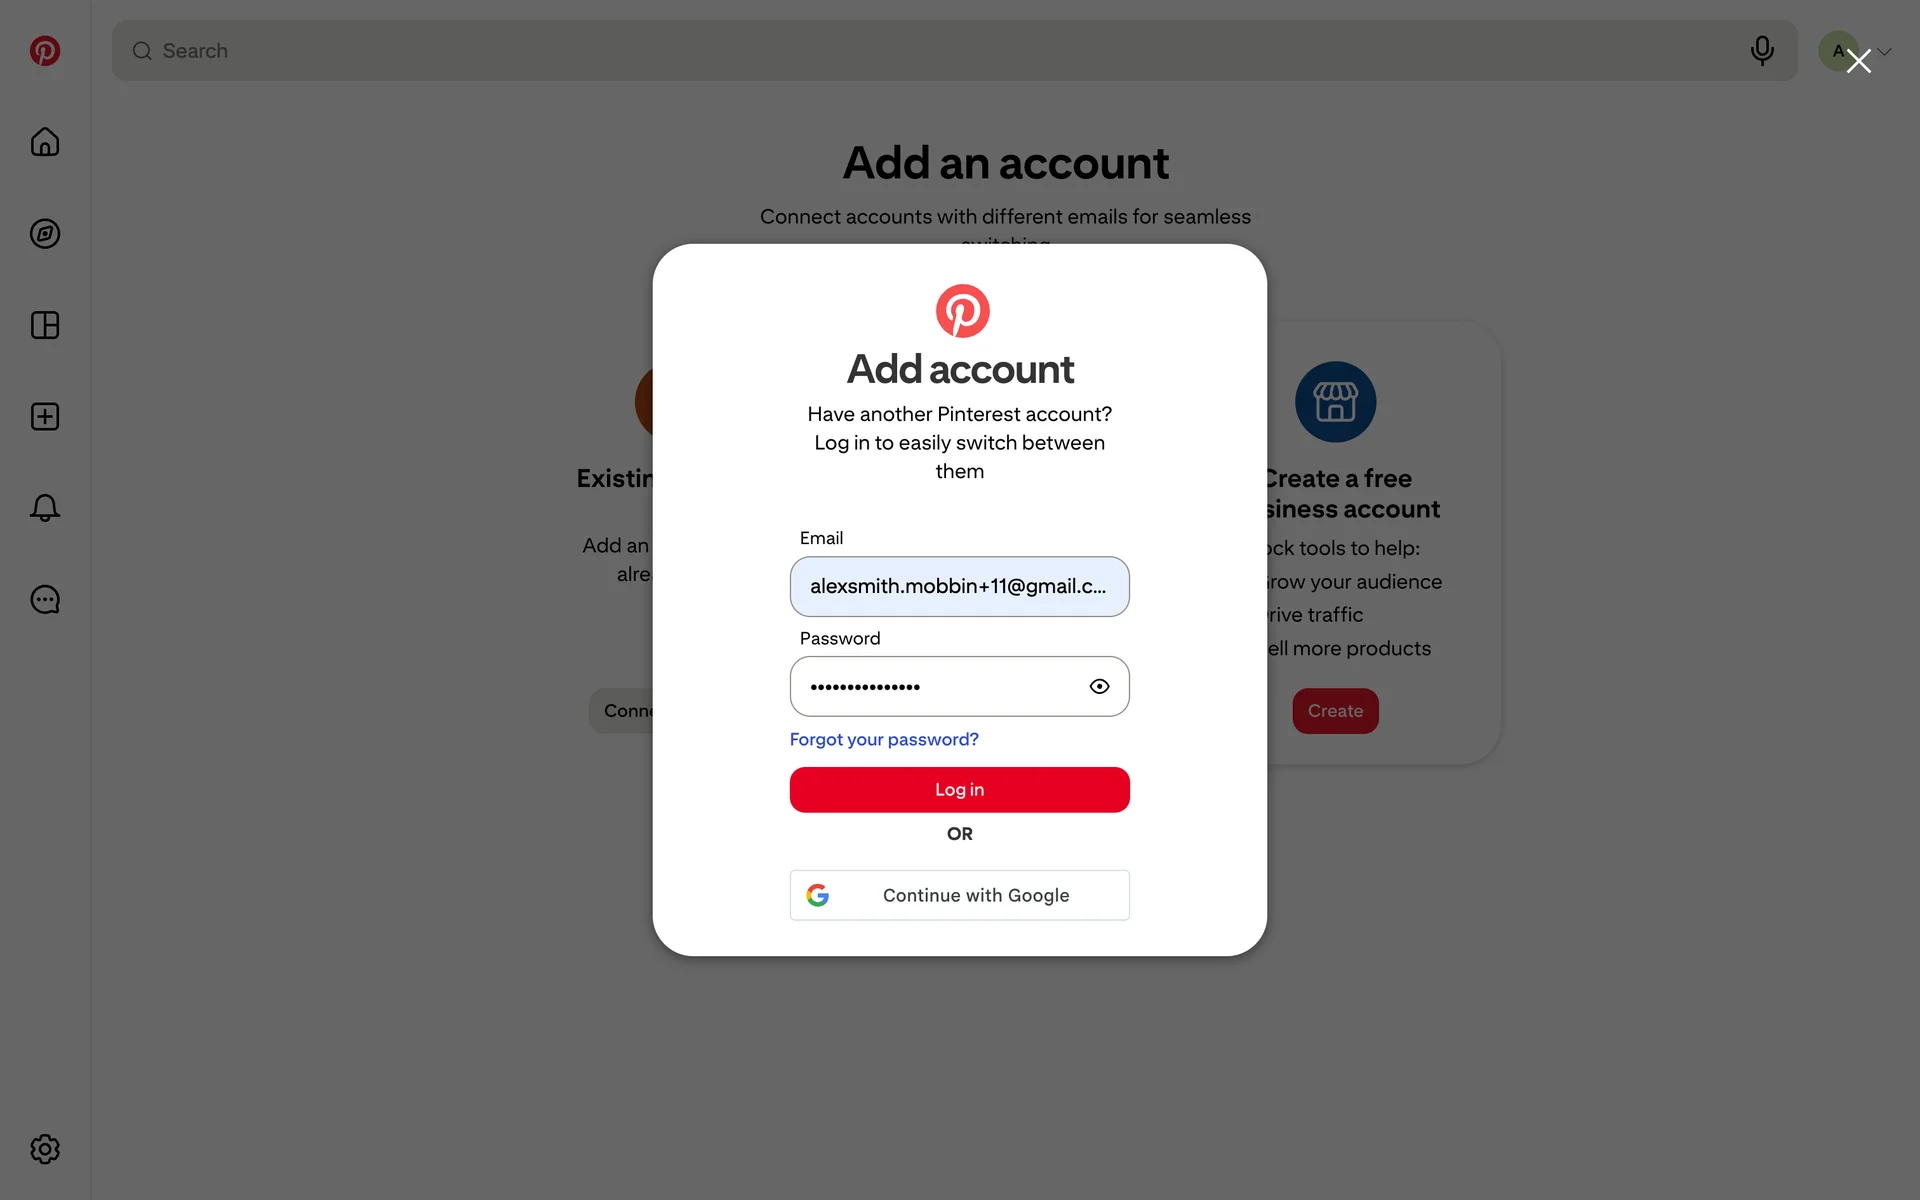Viewport: 1920px width, 1200px height.
Task: Click the Pinterest logo in the dialog
Action: pos(962,311)
